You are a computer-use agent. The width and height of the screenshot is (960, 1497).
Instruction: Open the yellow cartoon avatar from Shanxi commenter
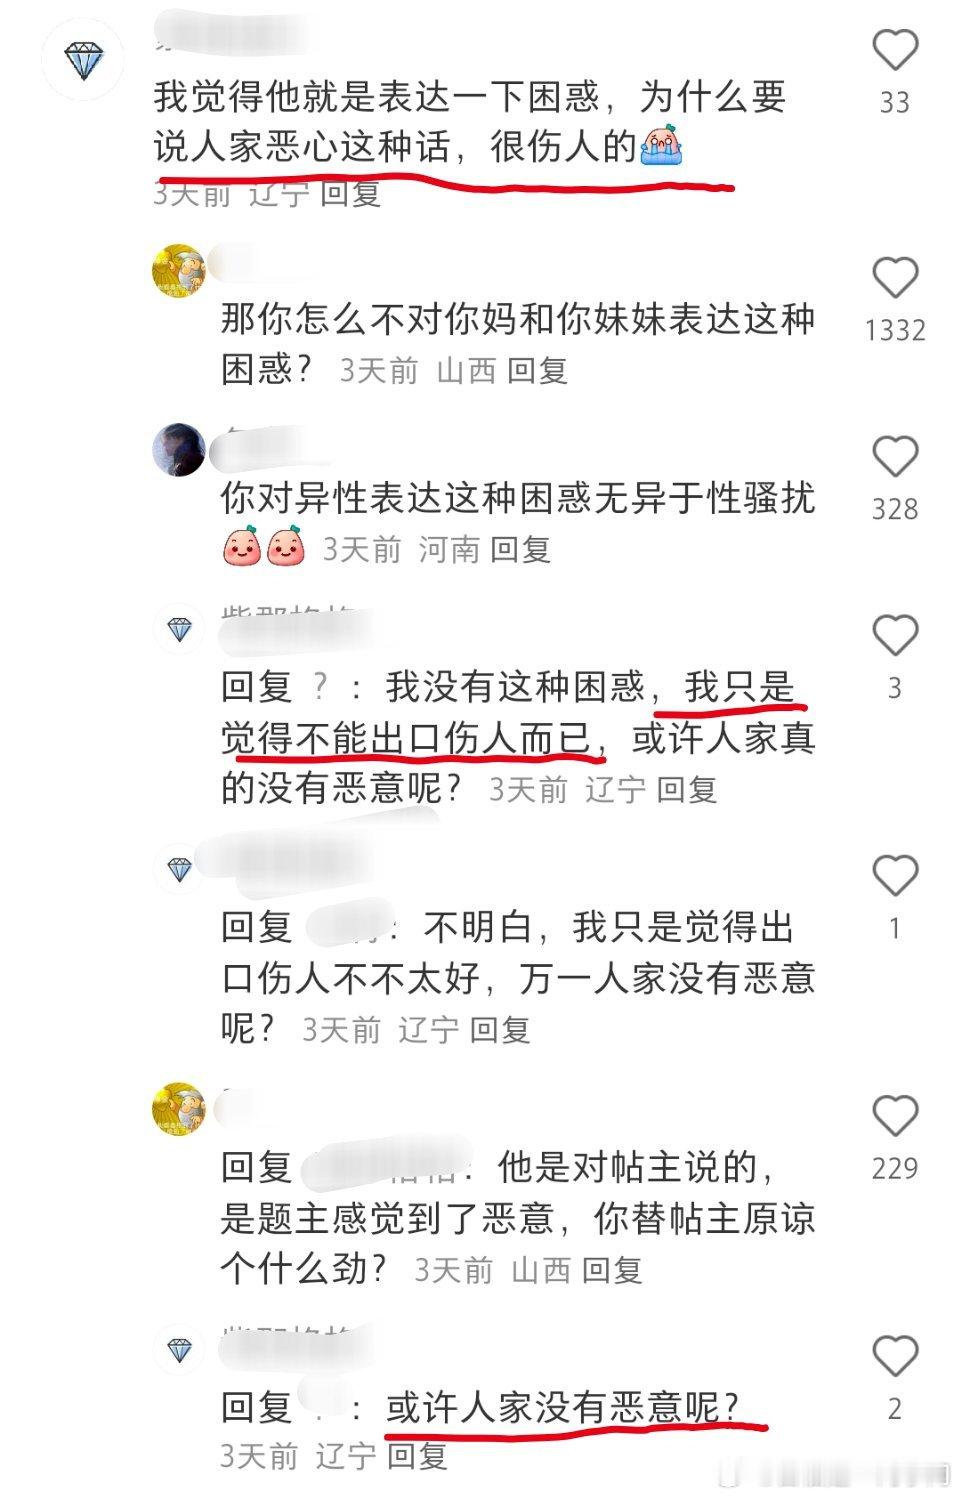coord(179,269)
